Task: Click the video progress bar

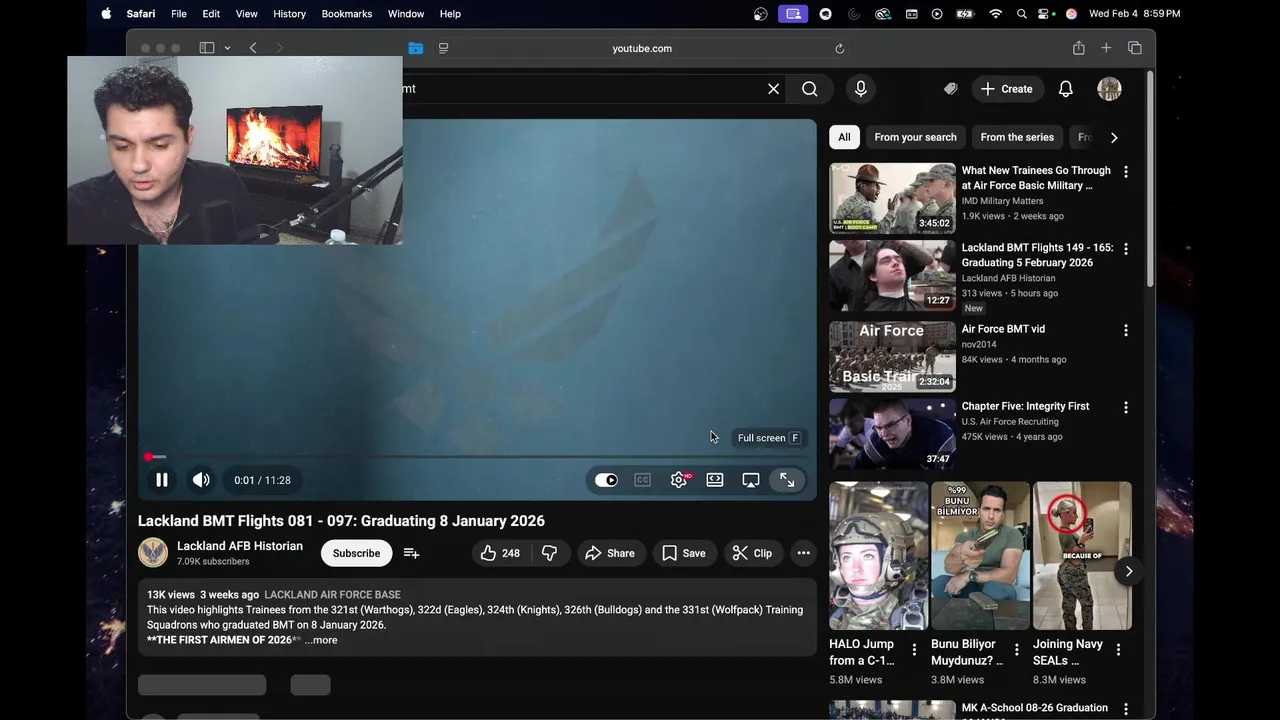Action: pos(477,457)
